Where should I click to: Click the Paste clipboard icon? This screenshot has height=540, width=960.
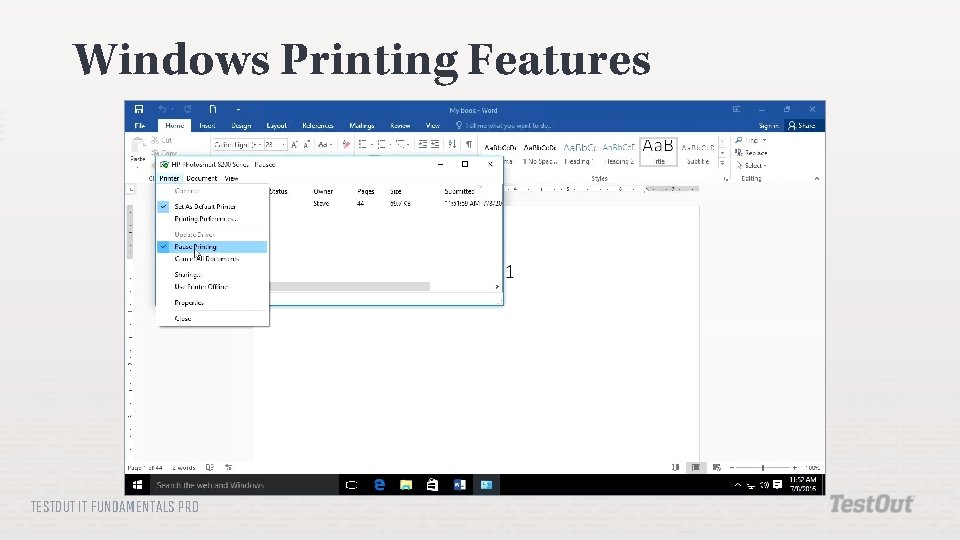point(138,146)
